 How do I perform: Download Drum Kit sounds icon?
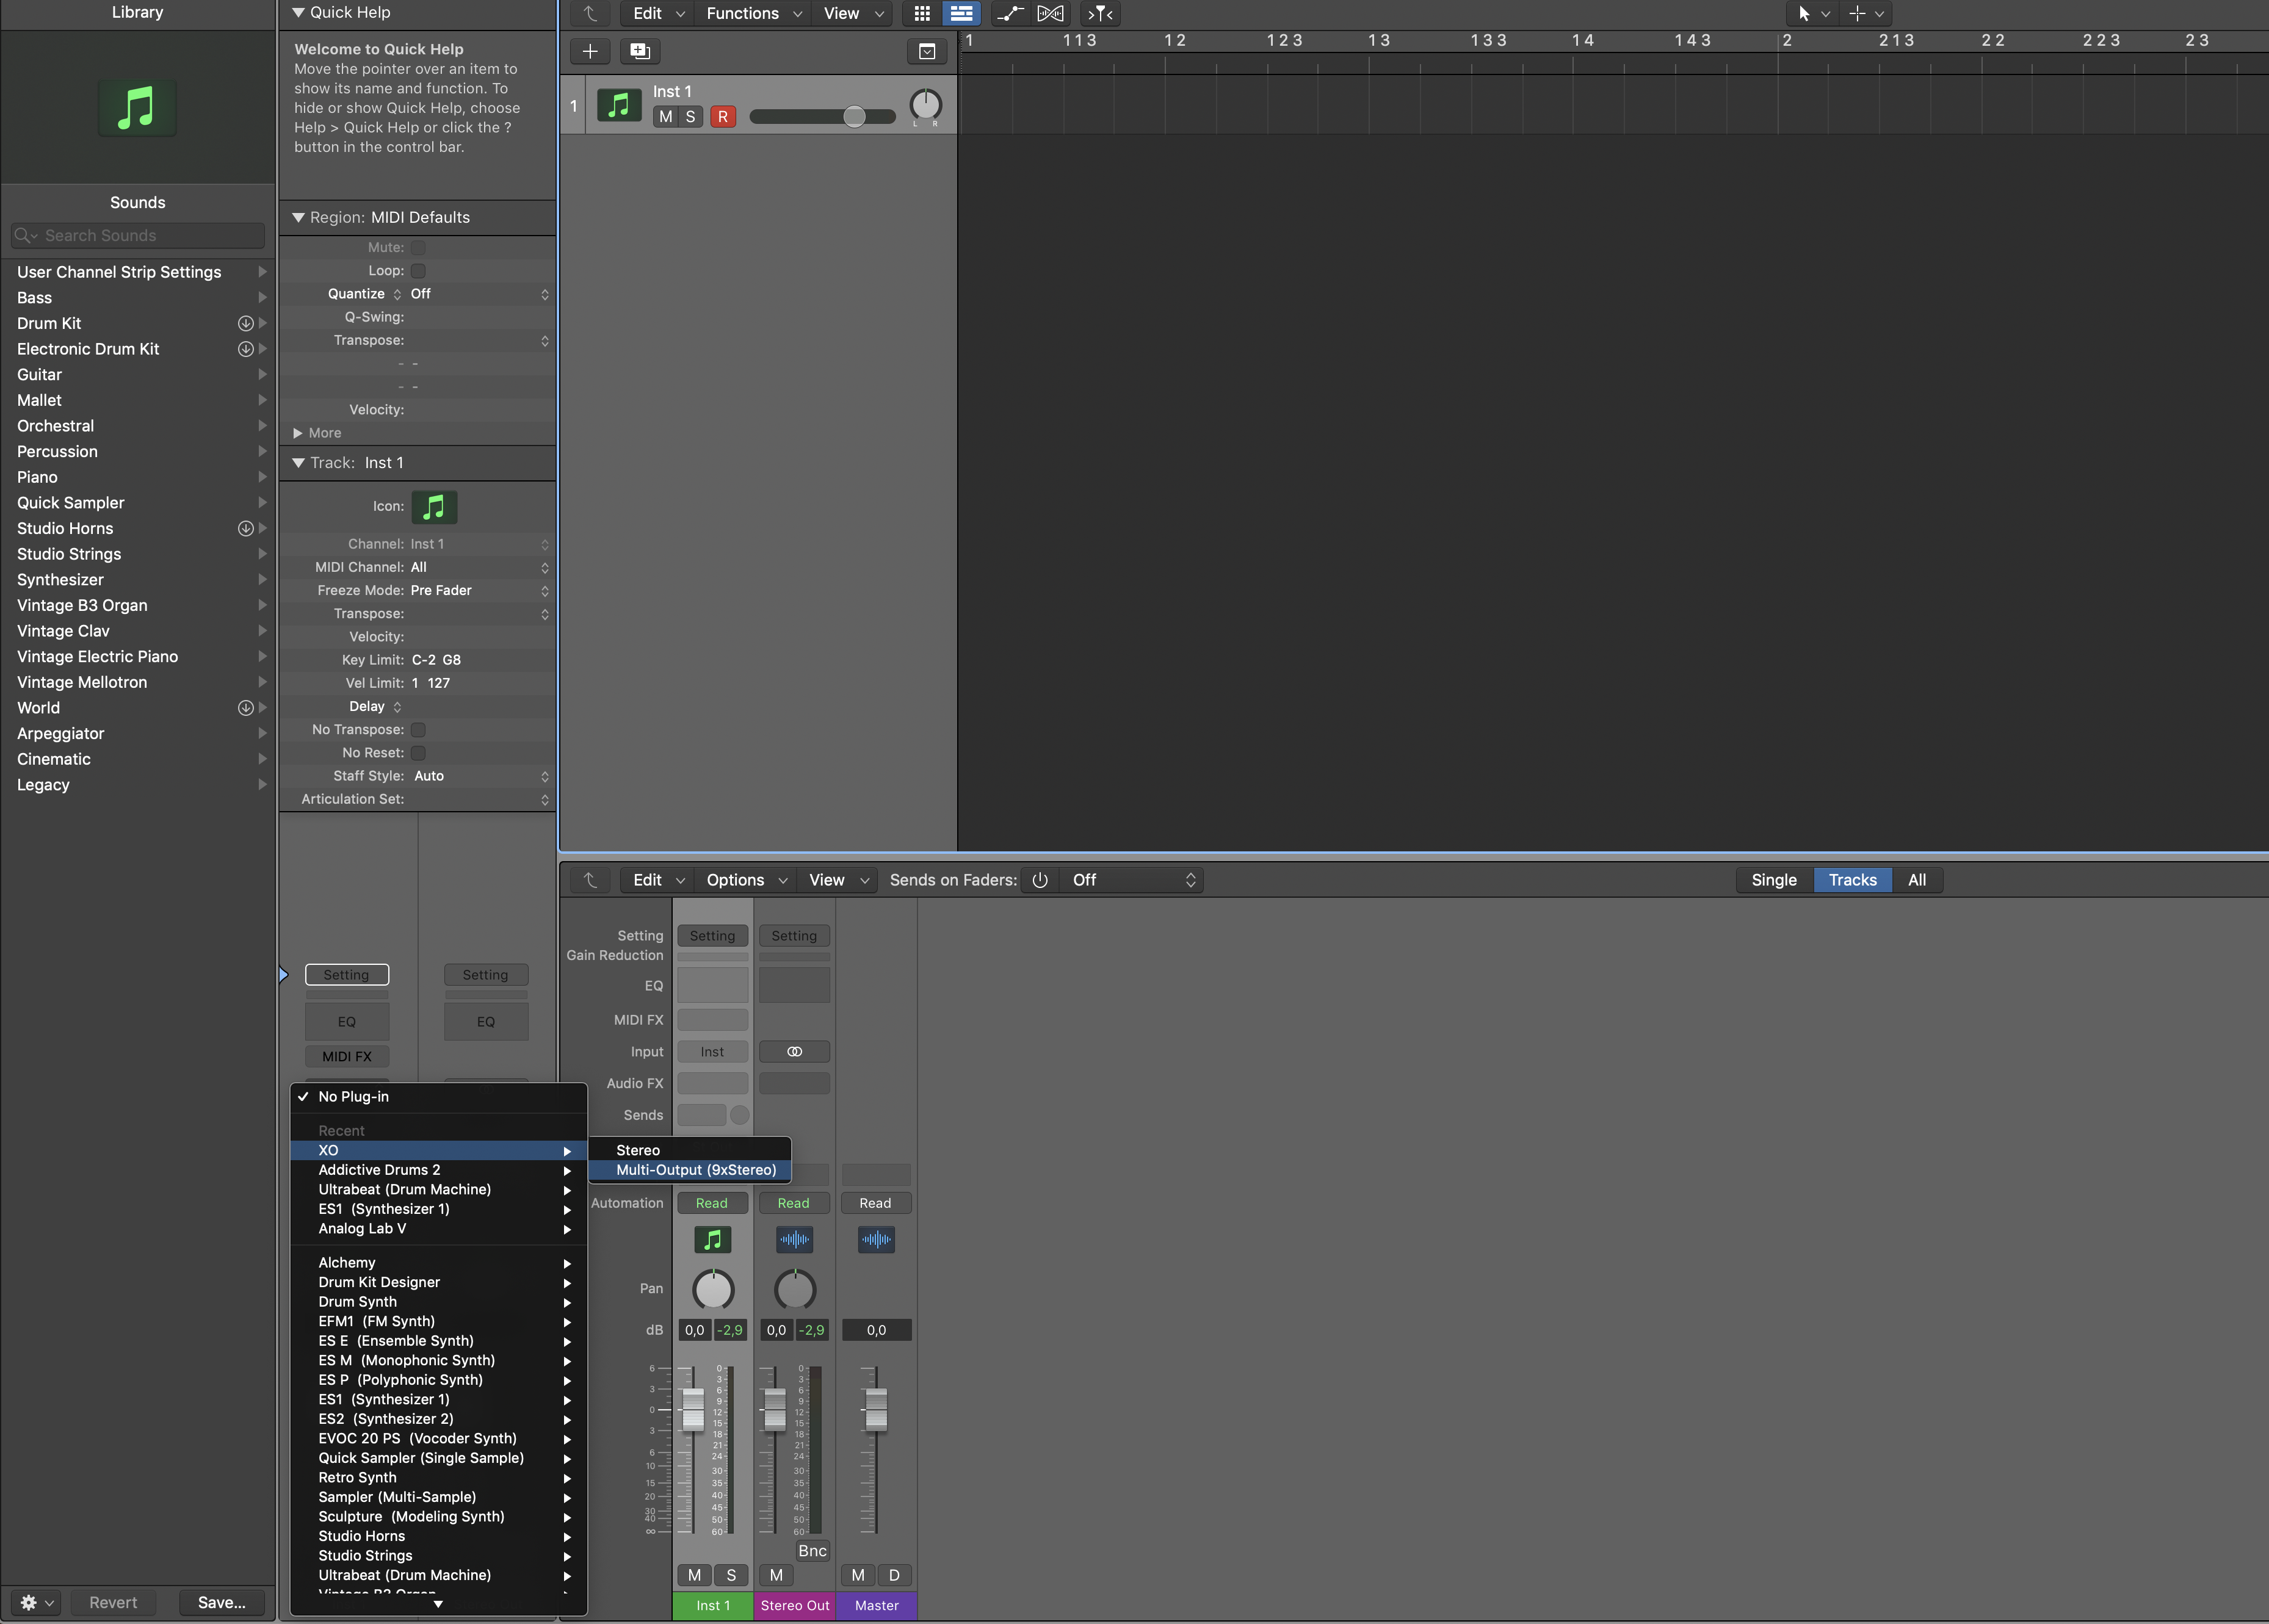tap(245, 324)
